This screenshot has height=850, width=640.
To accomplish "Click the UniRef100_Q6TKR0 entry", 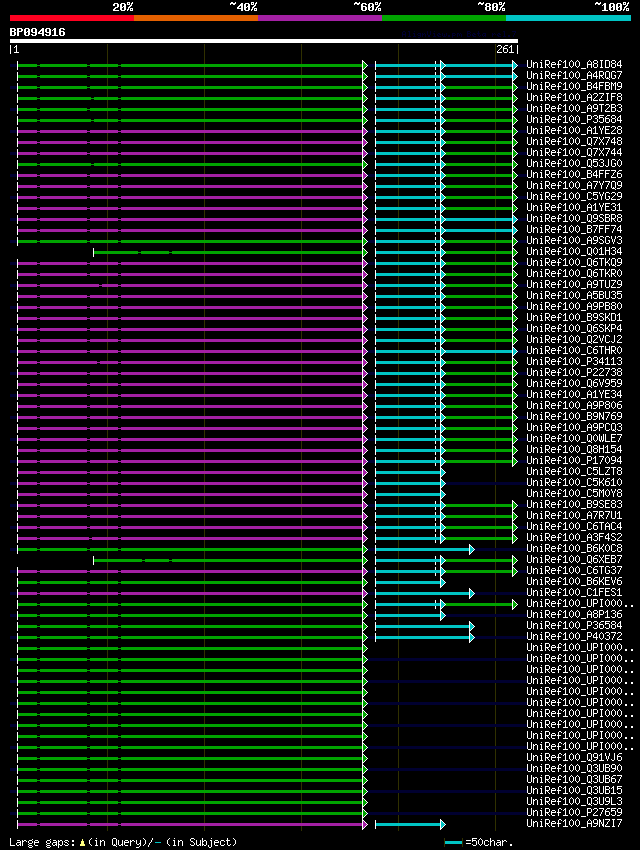I will click(x=574, y=273).
